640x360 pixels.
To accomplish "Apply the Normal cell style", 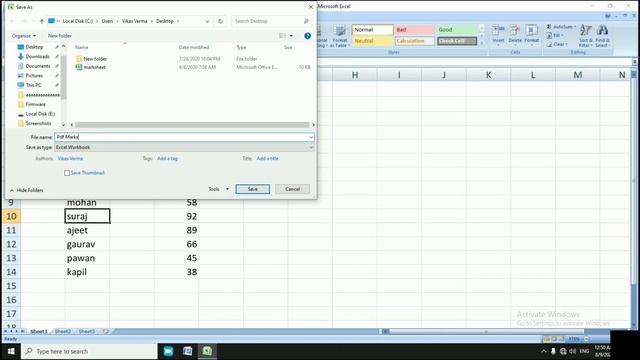I will point(372,30).
